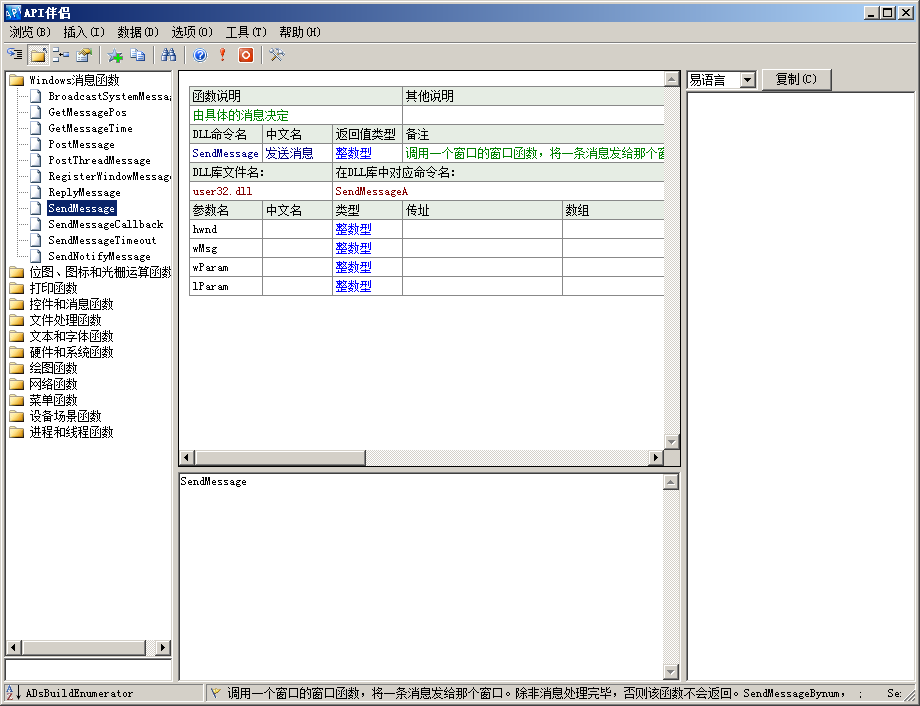Click the tree panel's scroll right arrow
This screenshot has width=920, height=706.
coord(163,648)
